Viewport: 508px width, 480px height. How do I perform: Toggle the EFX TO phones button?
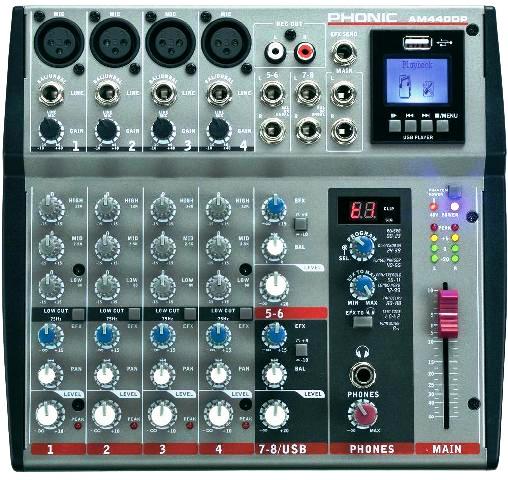point(362,322)
